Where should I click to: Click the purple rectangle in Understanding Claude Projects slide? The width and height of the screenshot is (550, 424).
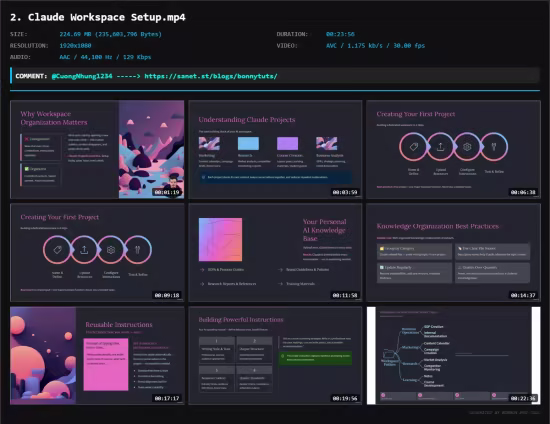pos(287,143)
